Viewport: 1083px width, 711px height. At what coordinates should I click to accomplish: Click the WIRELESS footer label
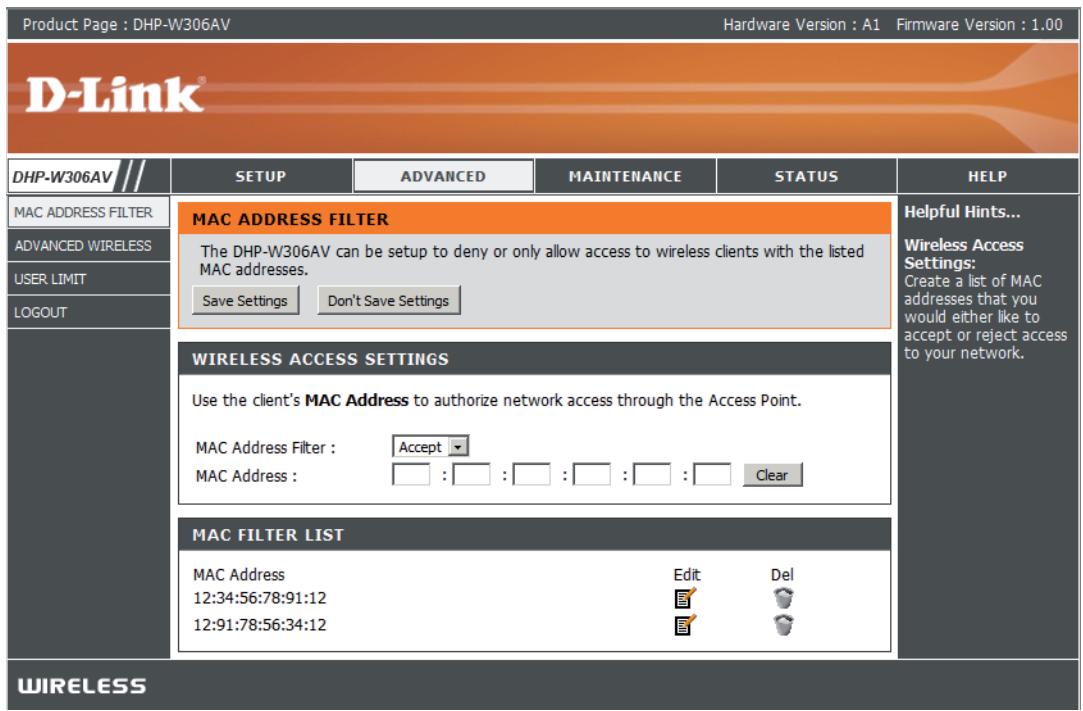click(x=82, y=685)
